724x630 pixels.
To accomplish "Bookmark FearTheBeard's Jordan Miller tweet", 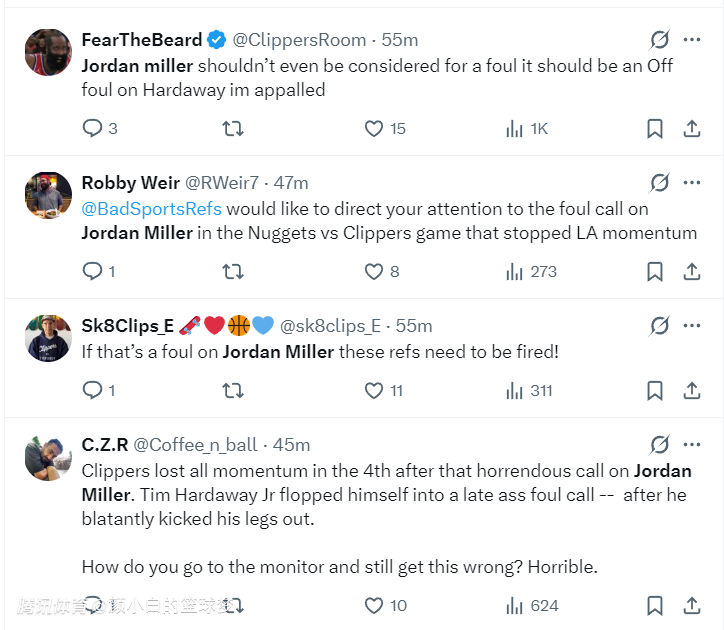I will [655, 128].
